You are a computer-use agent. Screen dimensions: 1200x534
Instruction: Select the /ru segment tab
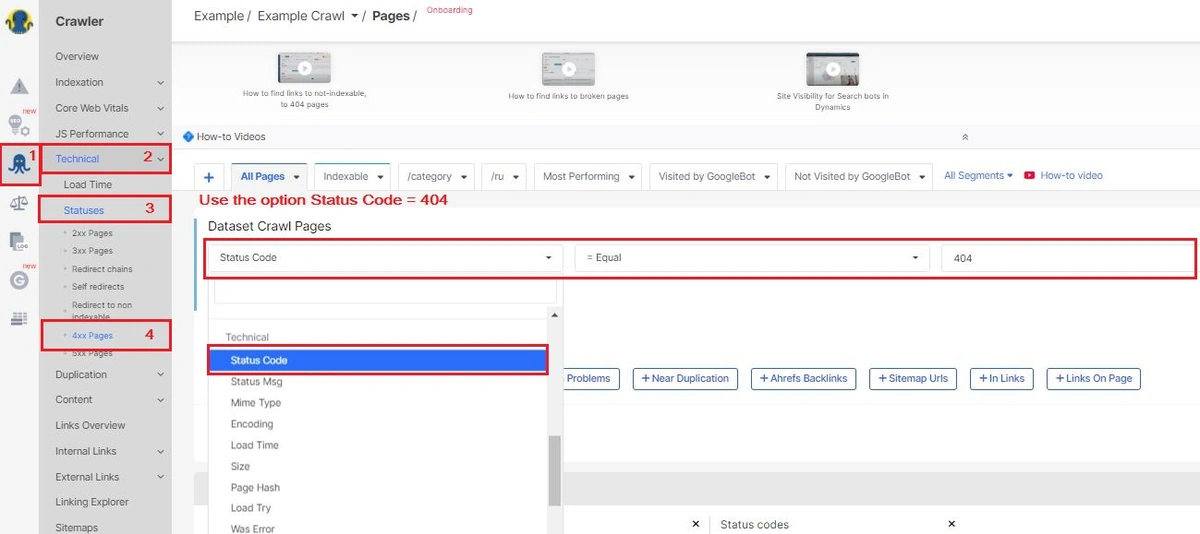504,177
